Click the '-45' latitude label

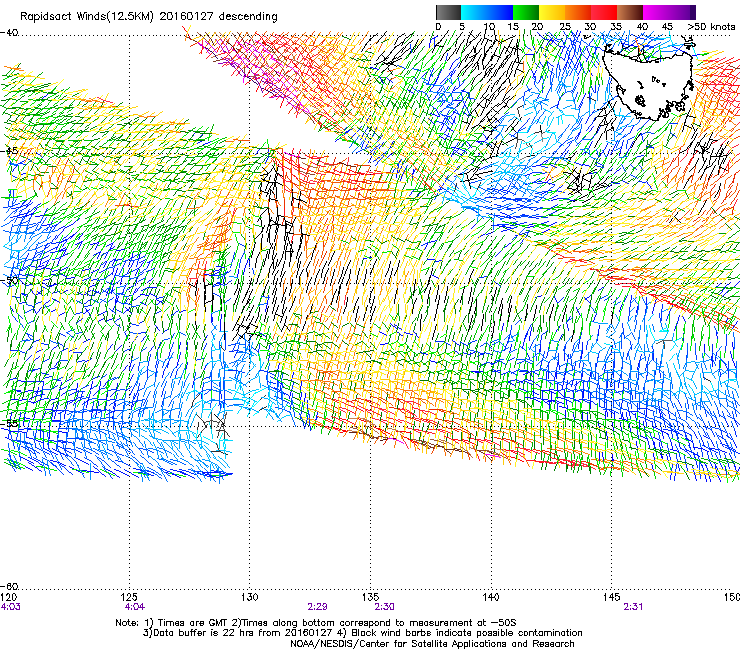point(9,151)
